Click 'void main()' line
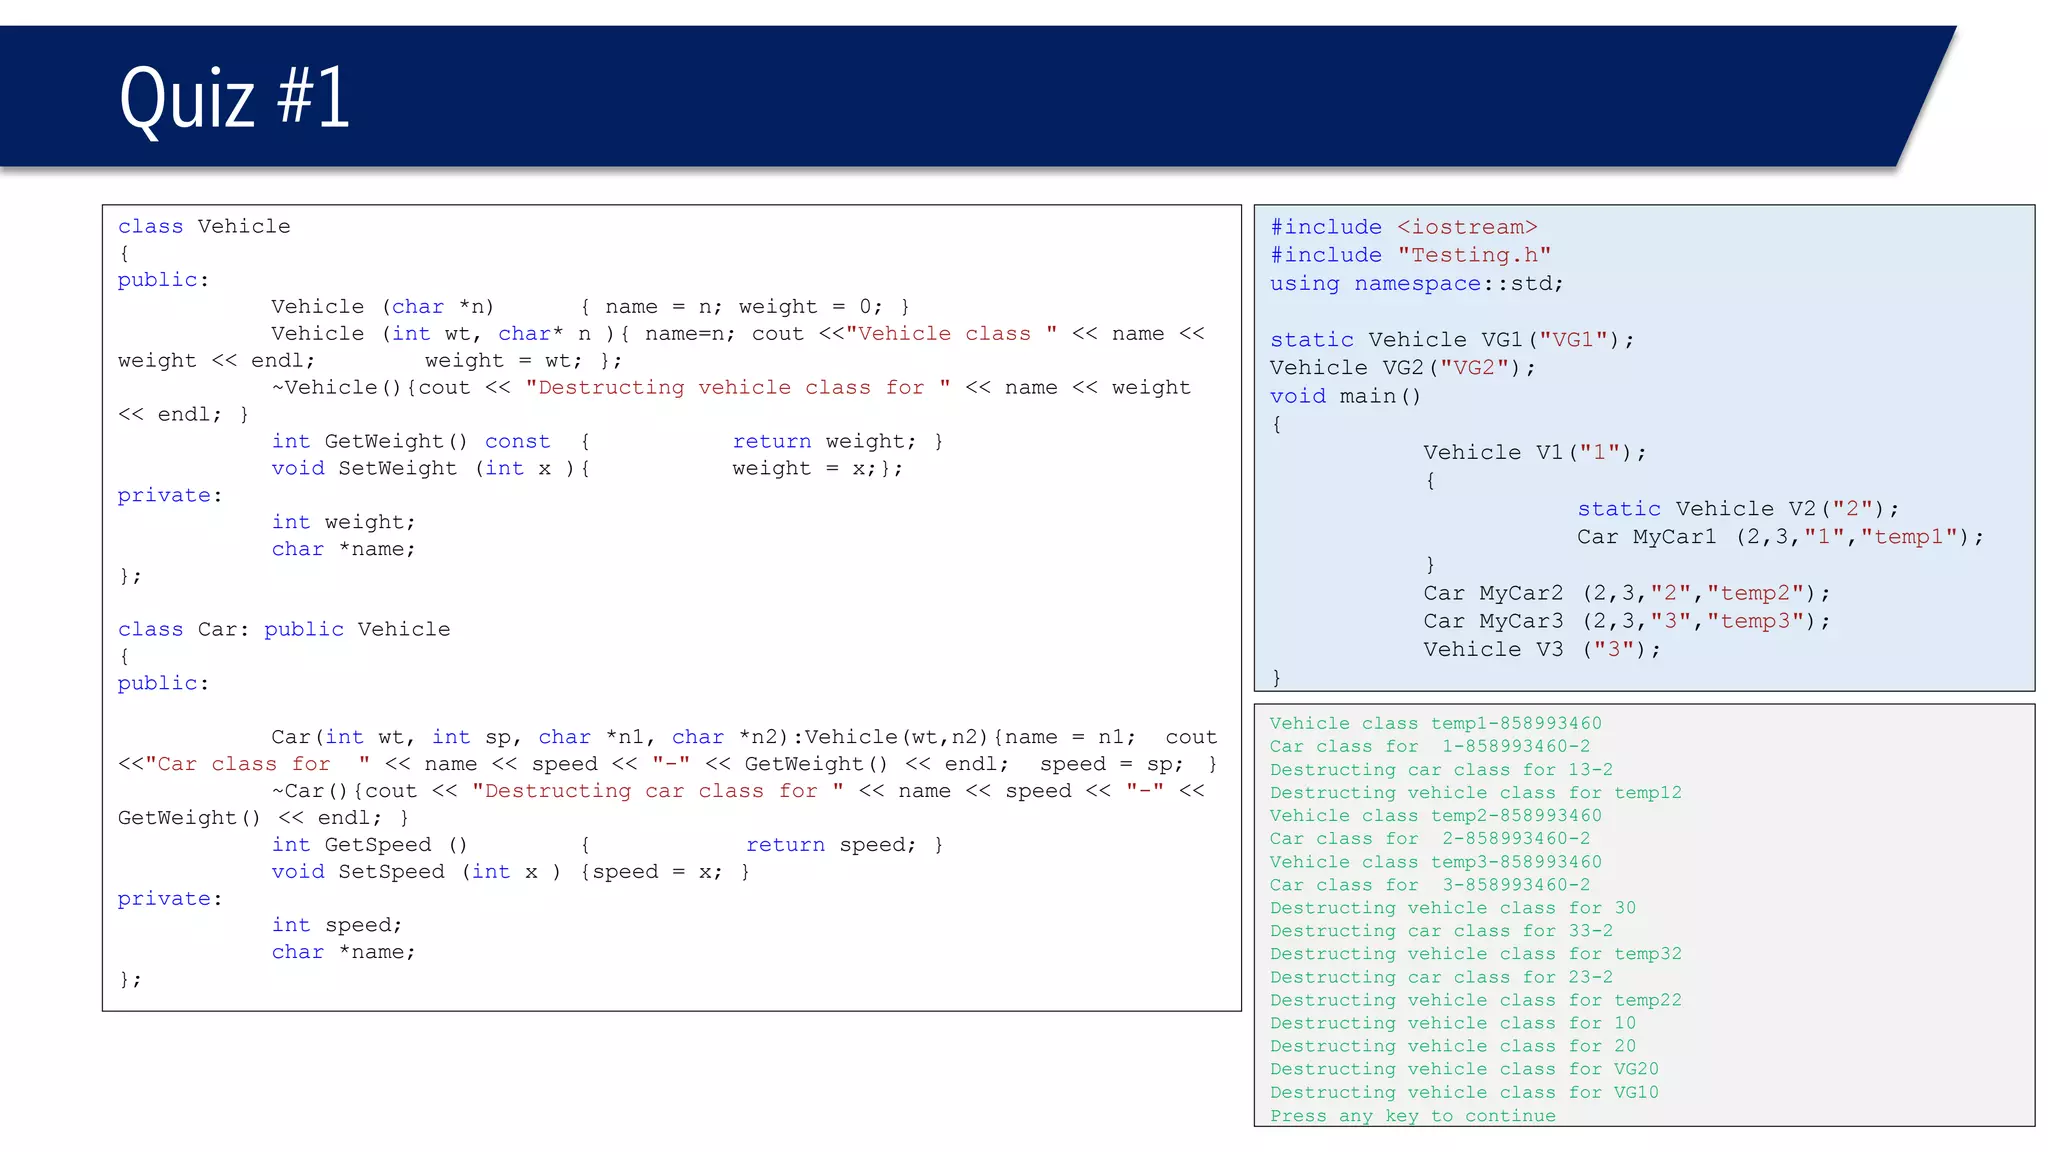The height and width of the screenshot is (1152, 2048). pyautogui.click(x=1345, y=397)
